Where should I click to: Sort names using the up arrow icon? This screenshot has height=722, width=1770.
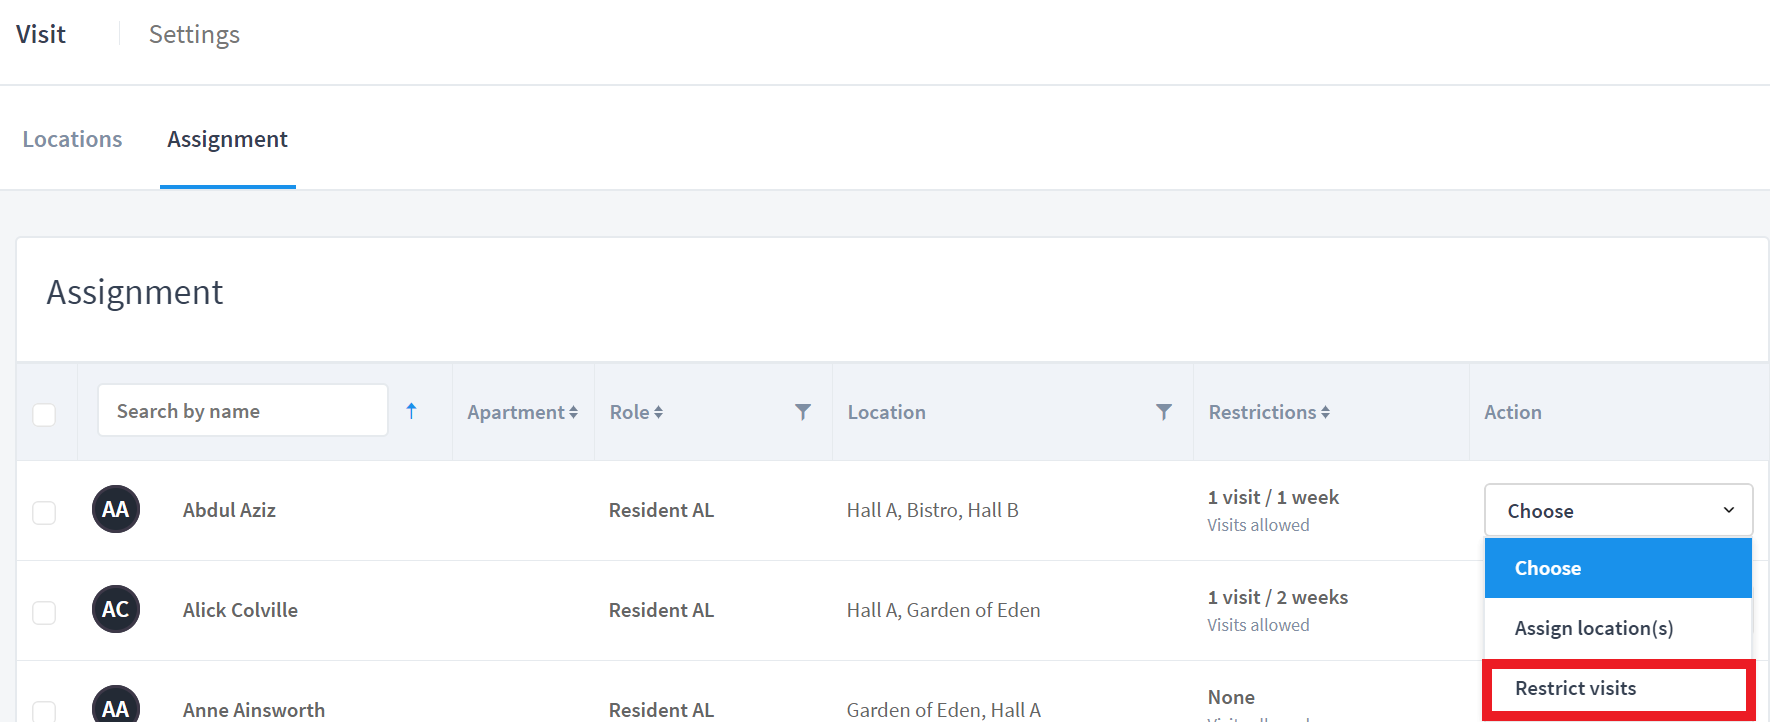(411, 411)
